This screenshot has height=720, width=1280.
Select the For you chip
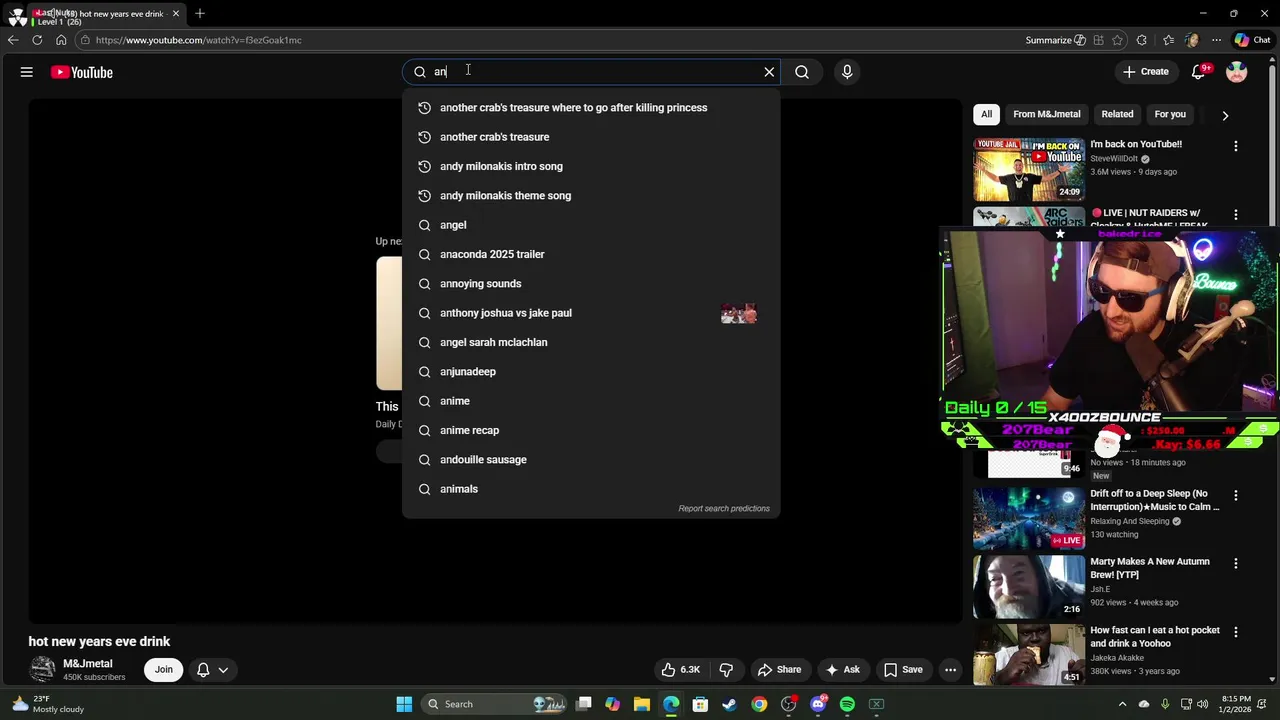coord(1170,114)
